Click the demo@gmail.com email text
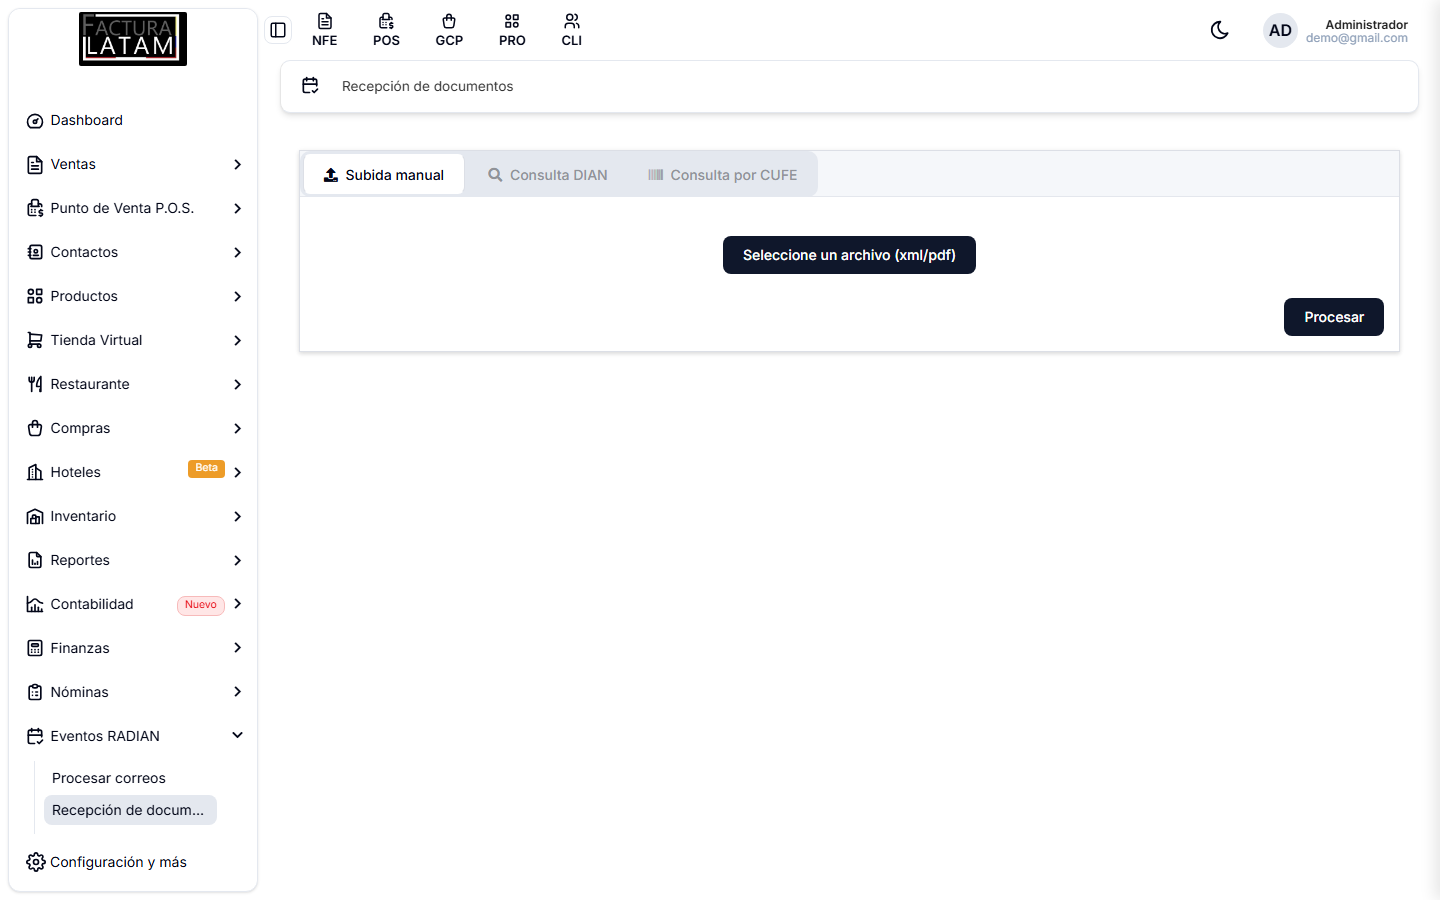 (x=1356, y=38)
